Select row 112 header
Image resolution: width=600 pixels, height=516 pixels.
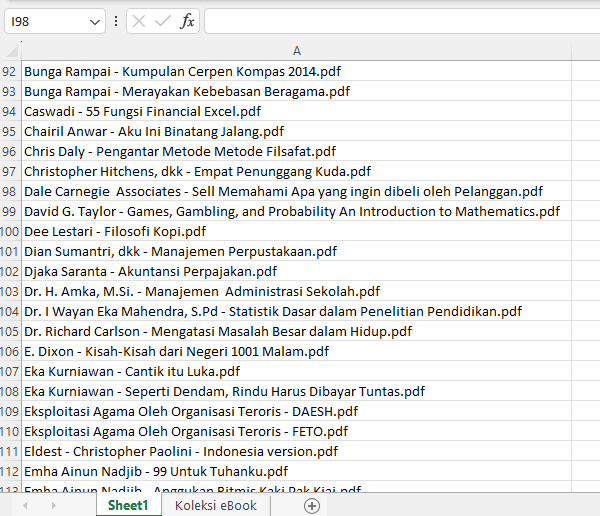coord(9,471)
